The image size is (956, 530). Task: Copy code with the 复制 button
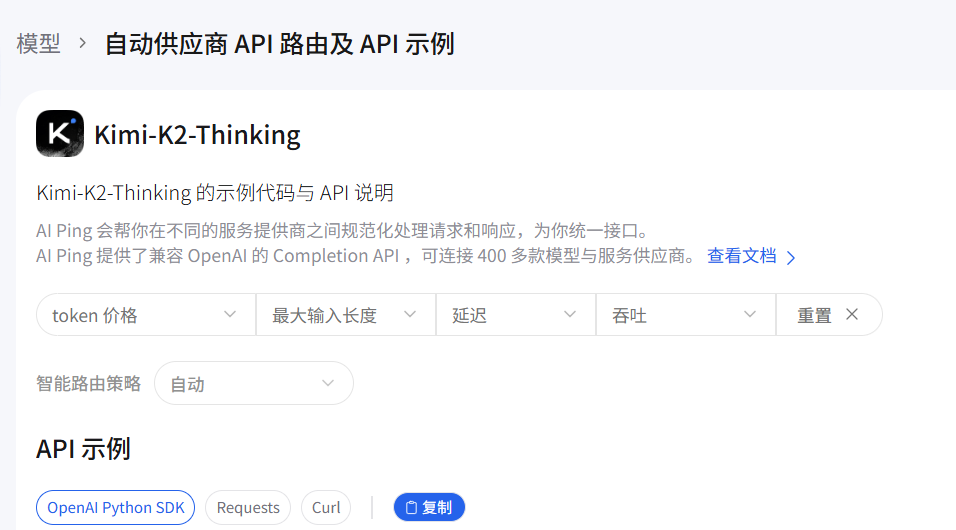click(x=429, y=507)
